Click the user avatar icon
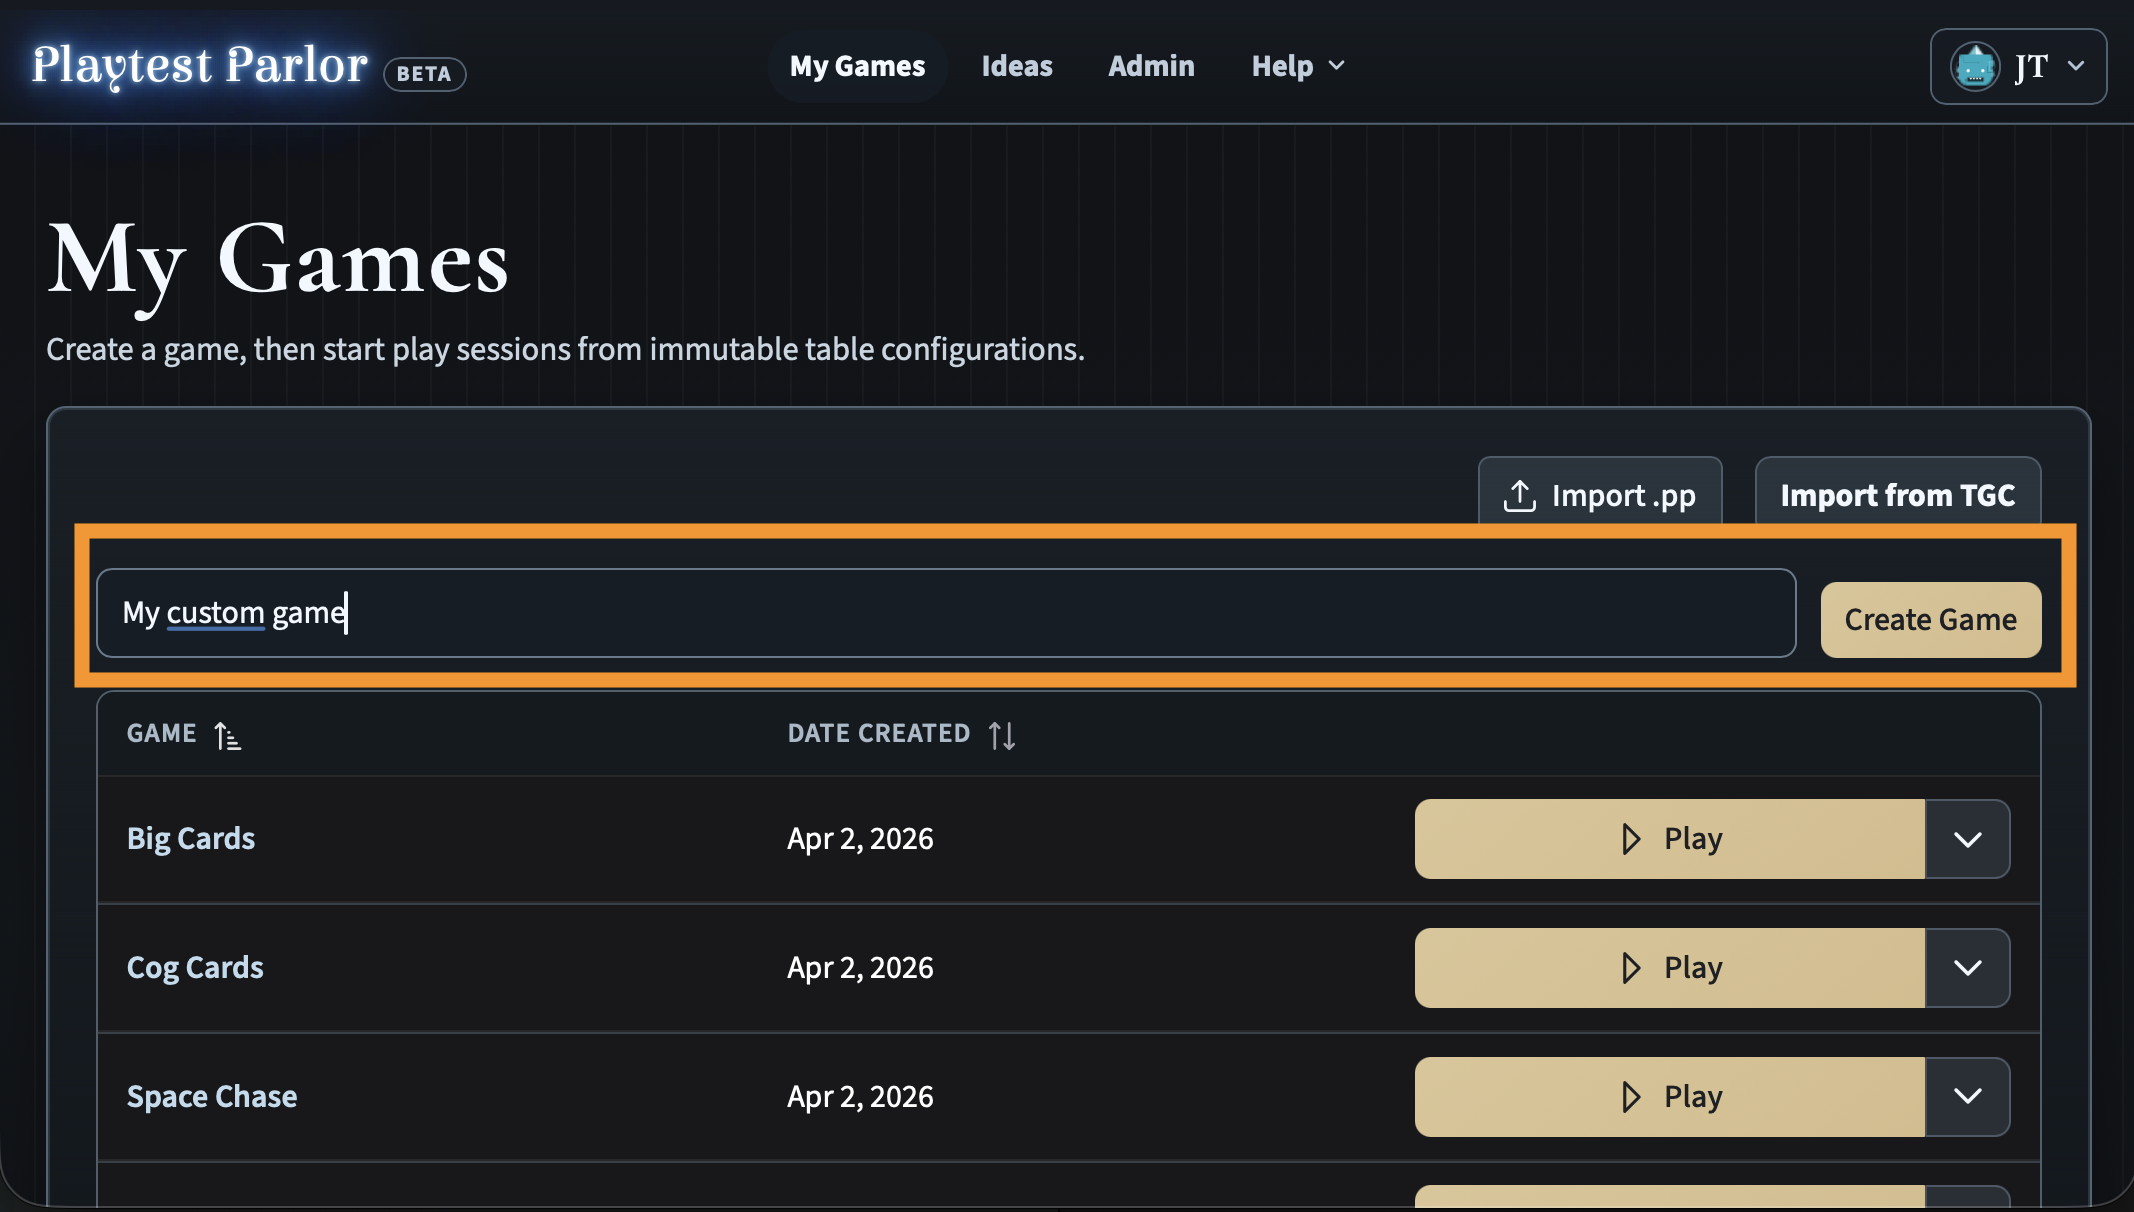This screenshot has width=2134, height=1212. (1975, 67)
